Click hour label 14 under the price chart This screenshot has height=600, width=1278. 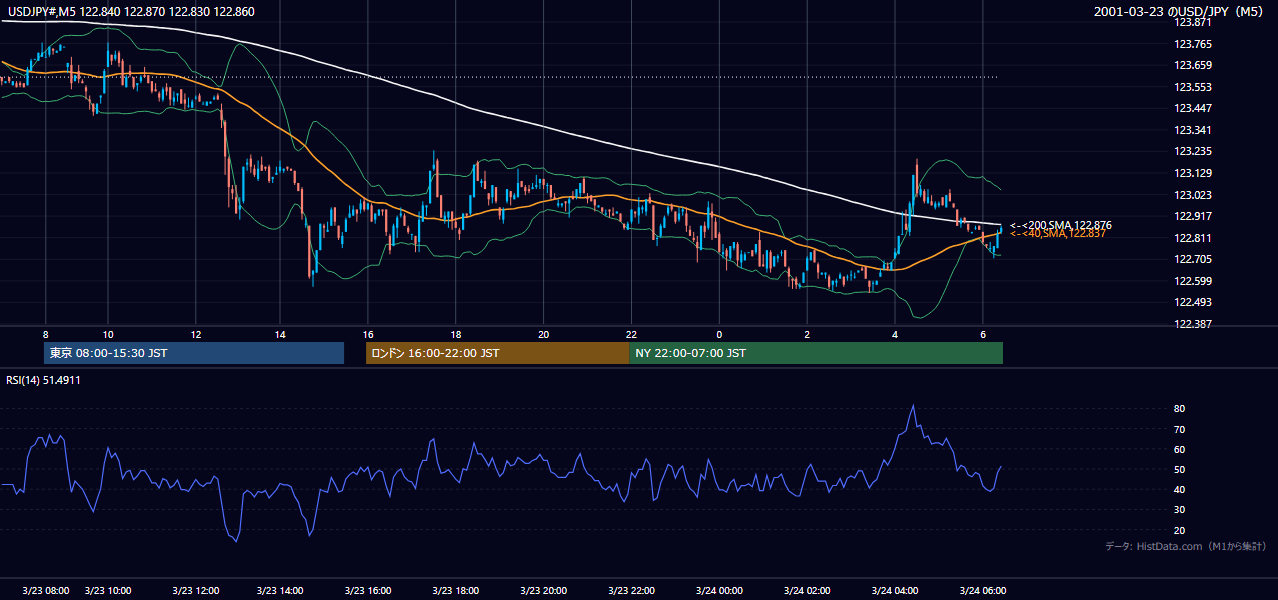pyautogui.click(x=281, y=335)
